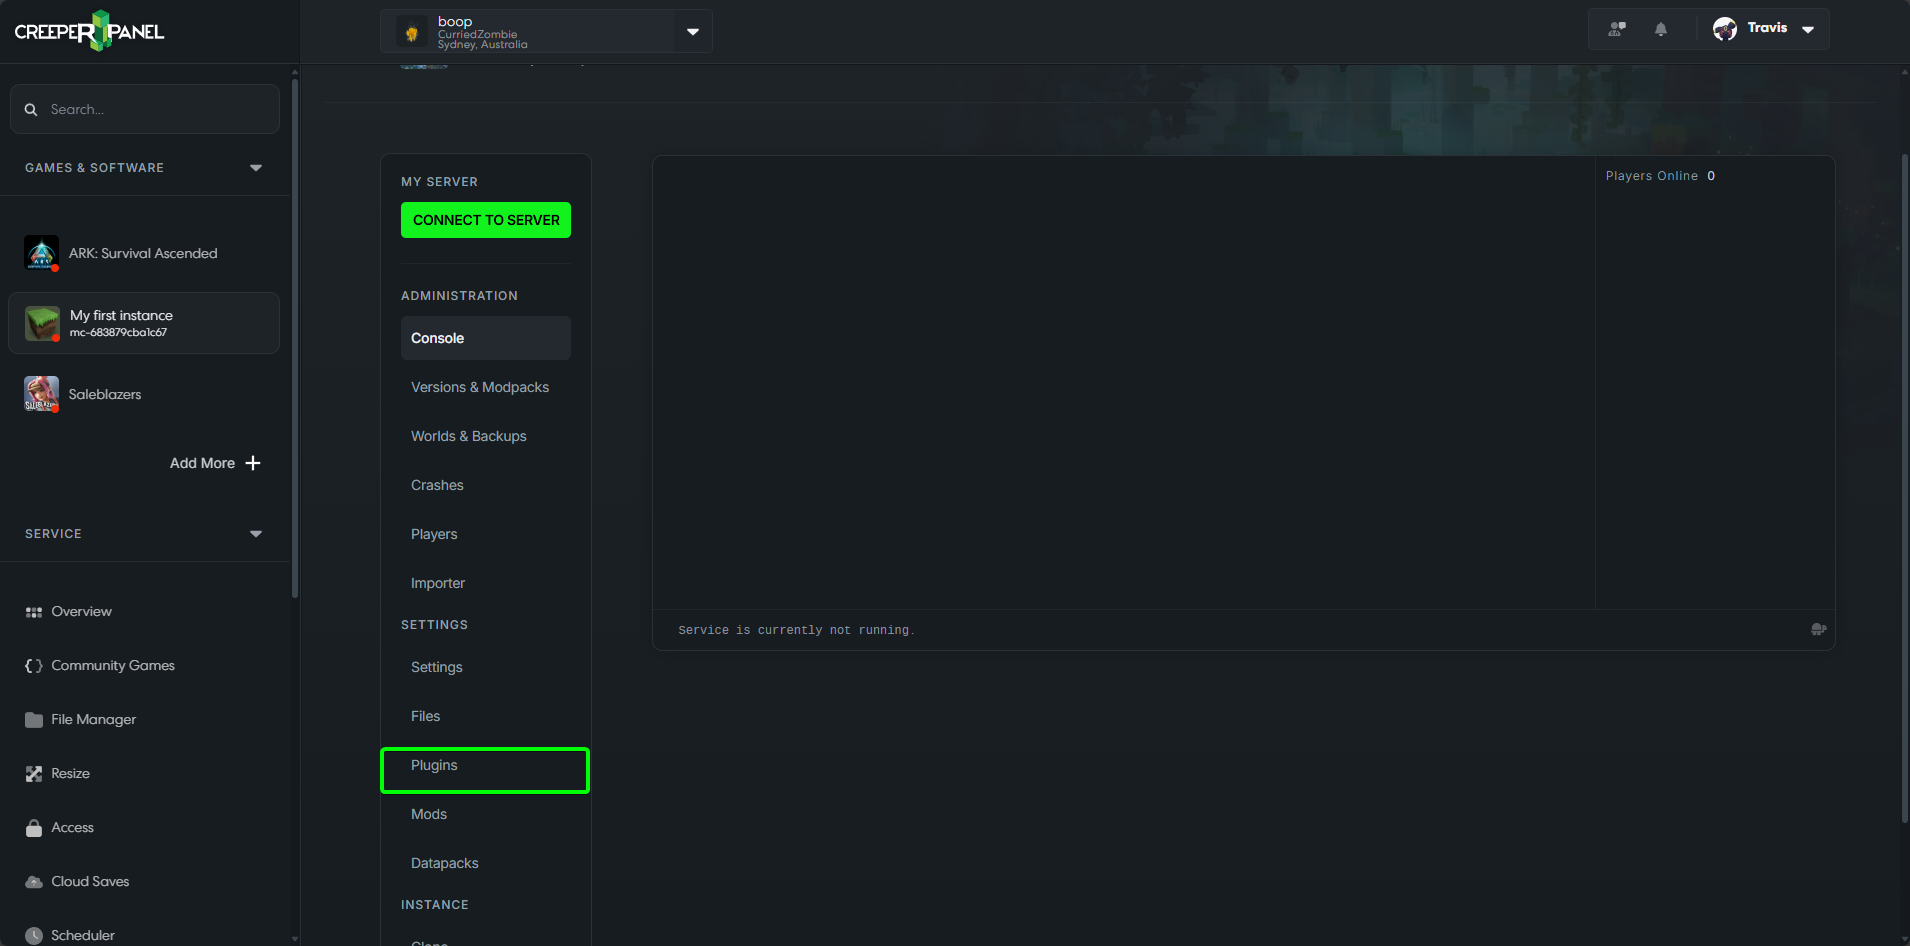Collapse the Games & Software section
The height and width of the screenshot is (946, 1910).
pyautogui.click(x=256, y=168)
